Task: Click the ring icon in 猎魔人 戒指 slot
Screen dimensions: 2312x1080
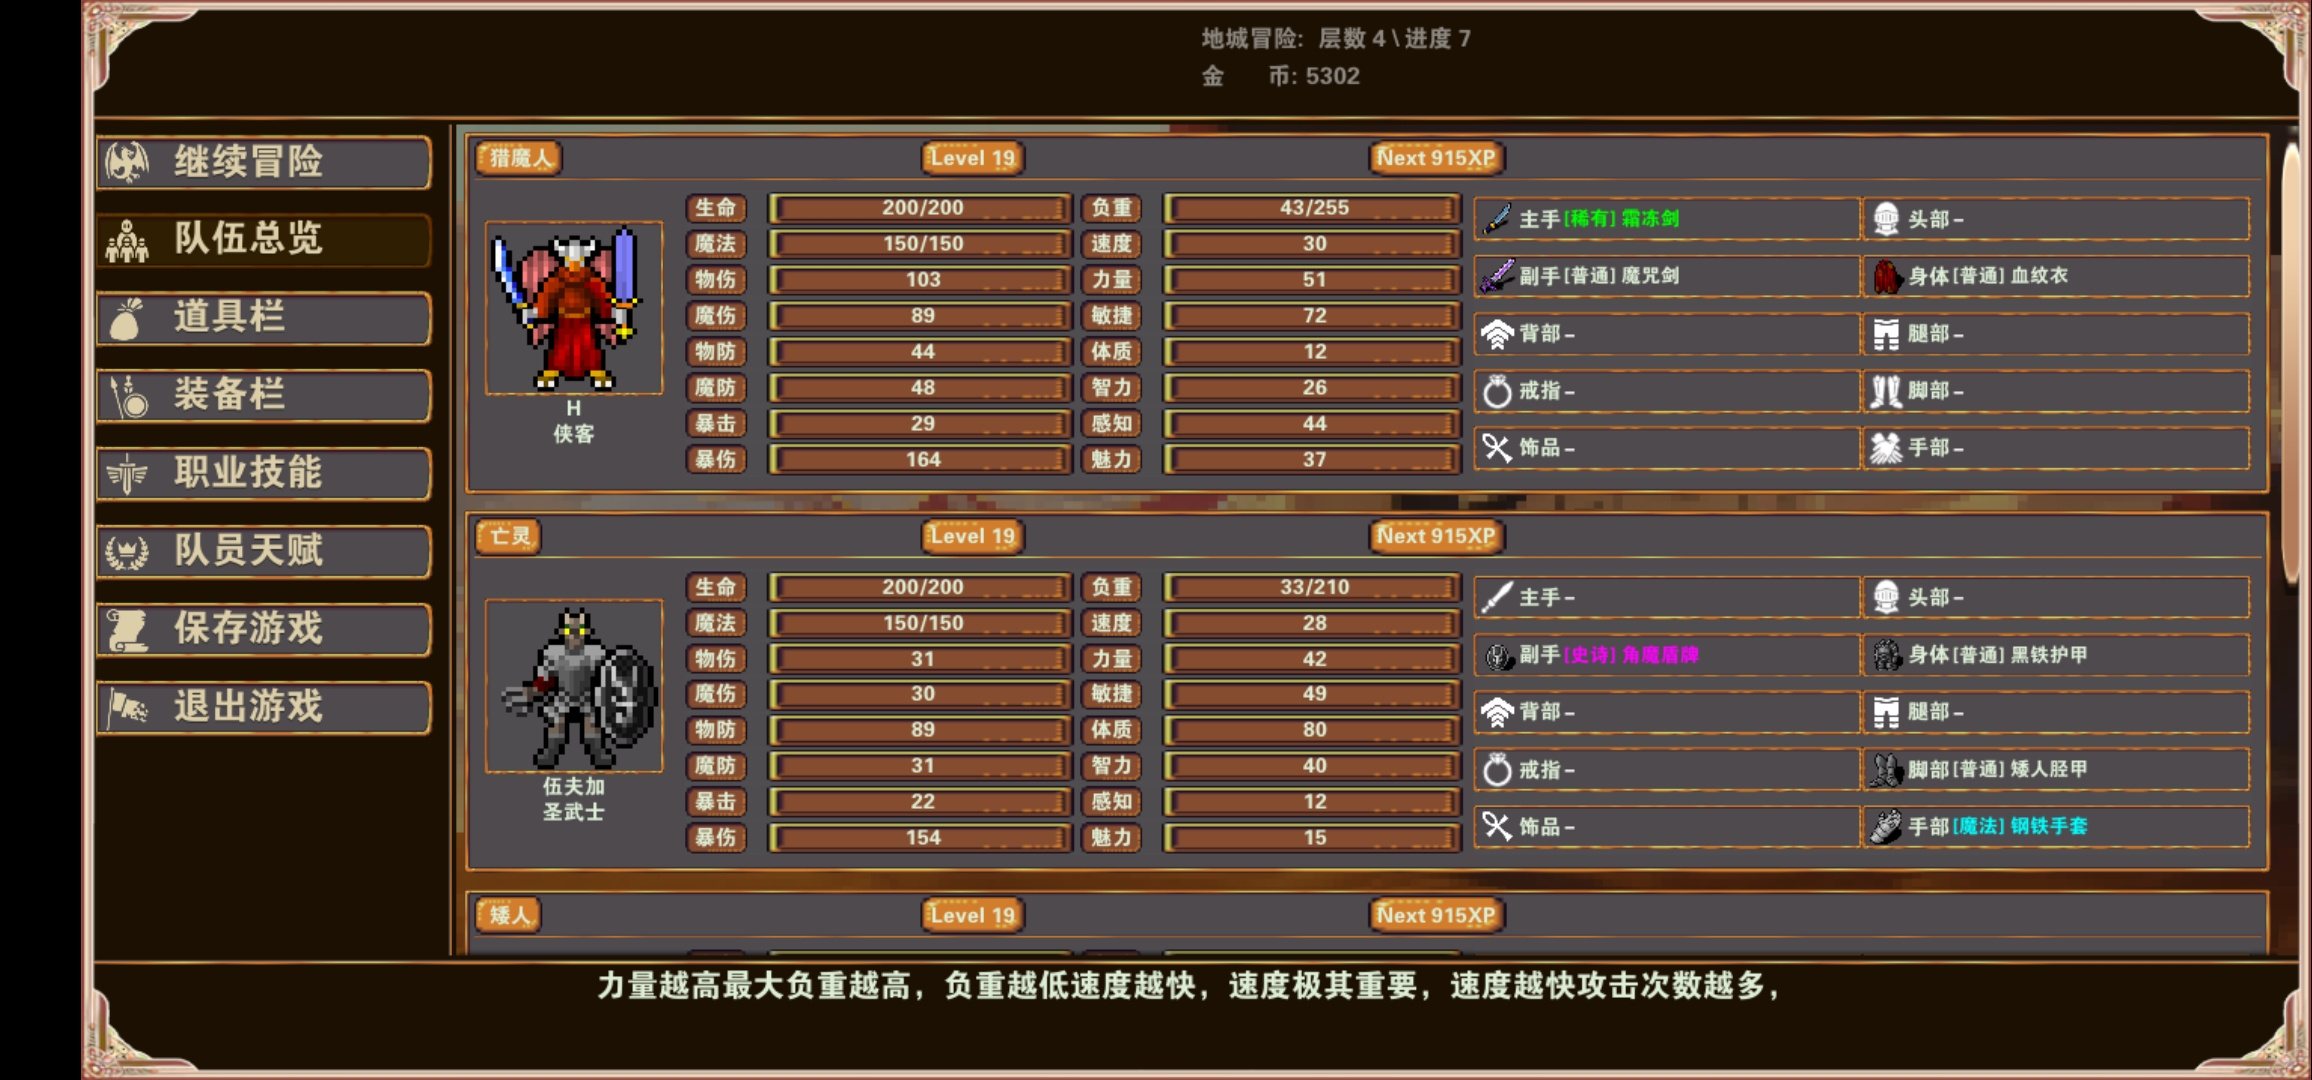Action: [1497, 391]
